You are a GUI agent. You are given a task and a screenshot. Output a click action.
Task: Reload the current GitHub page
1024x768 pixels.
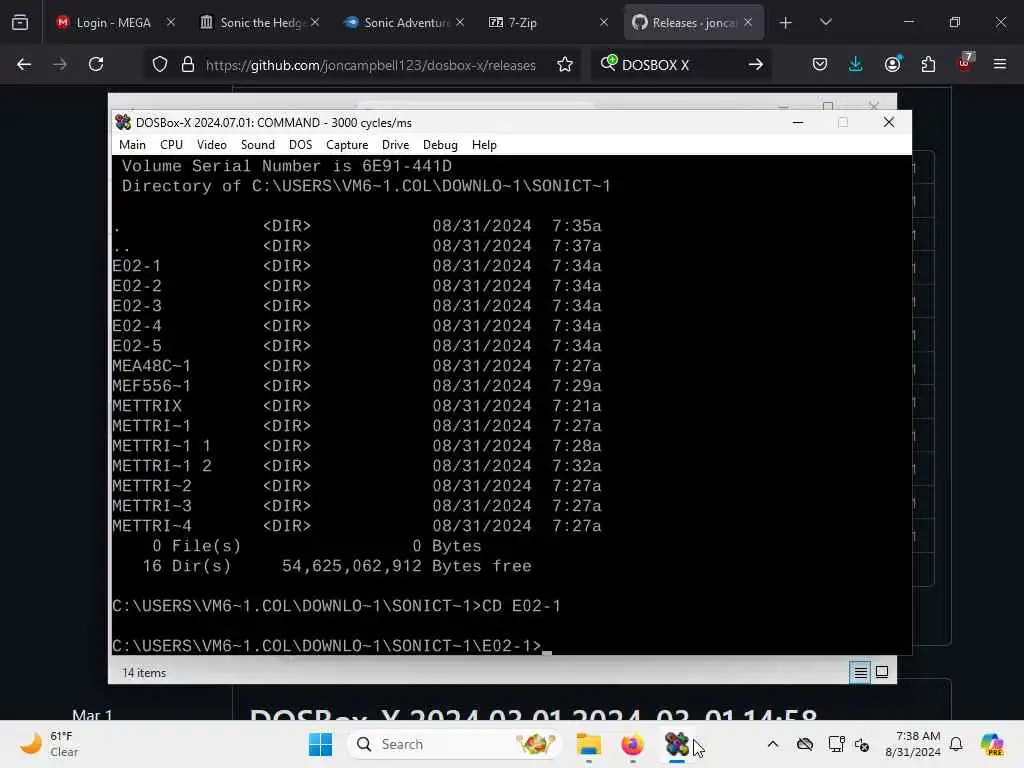click(x=96, y=64)
